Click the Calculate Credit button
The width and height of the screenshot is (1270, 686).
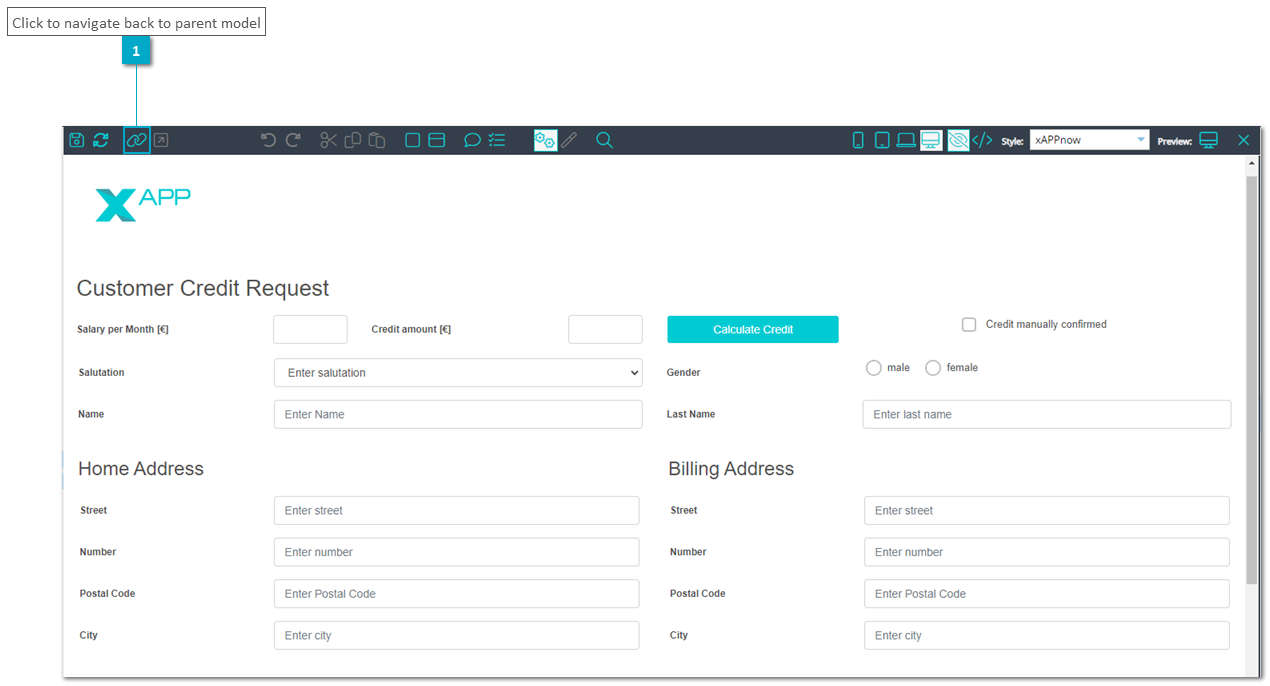point(753,330)
